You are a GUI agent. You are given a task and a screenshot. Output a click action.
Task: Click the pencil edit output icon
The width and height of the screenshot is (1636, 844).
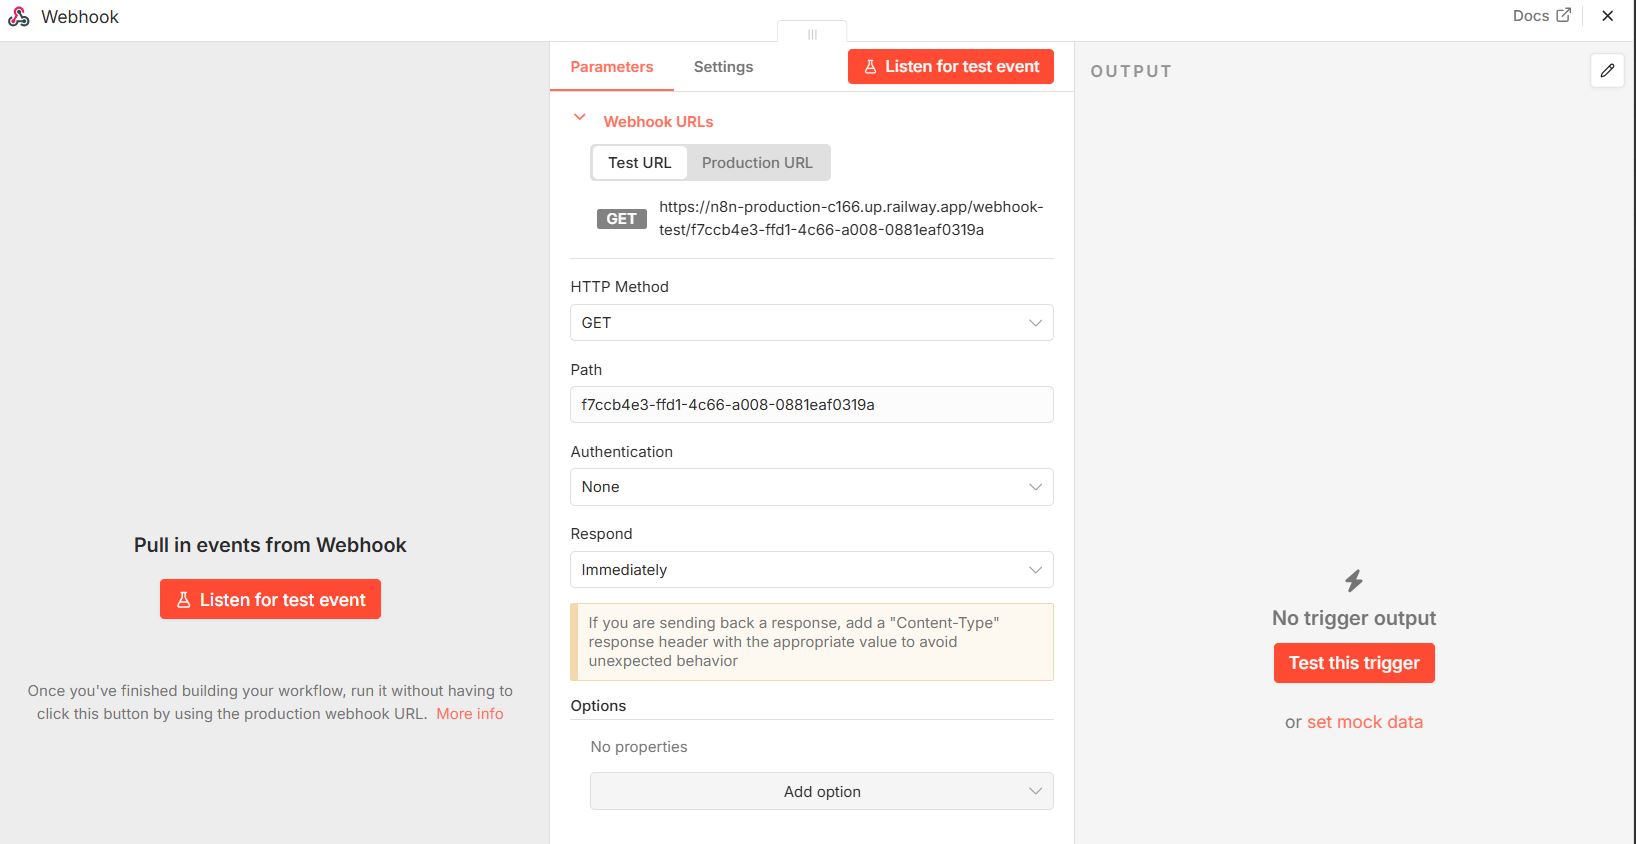click(x=1607, y=70)
